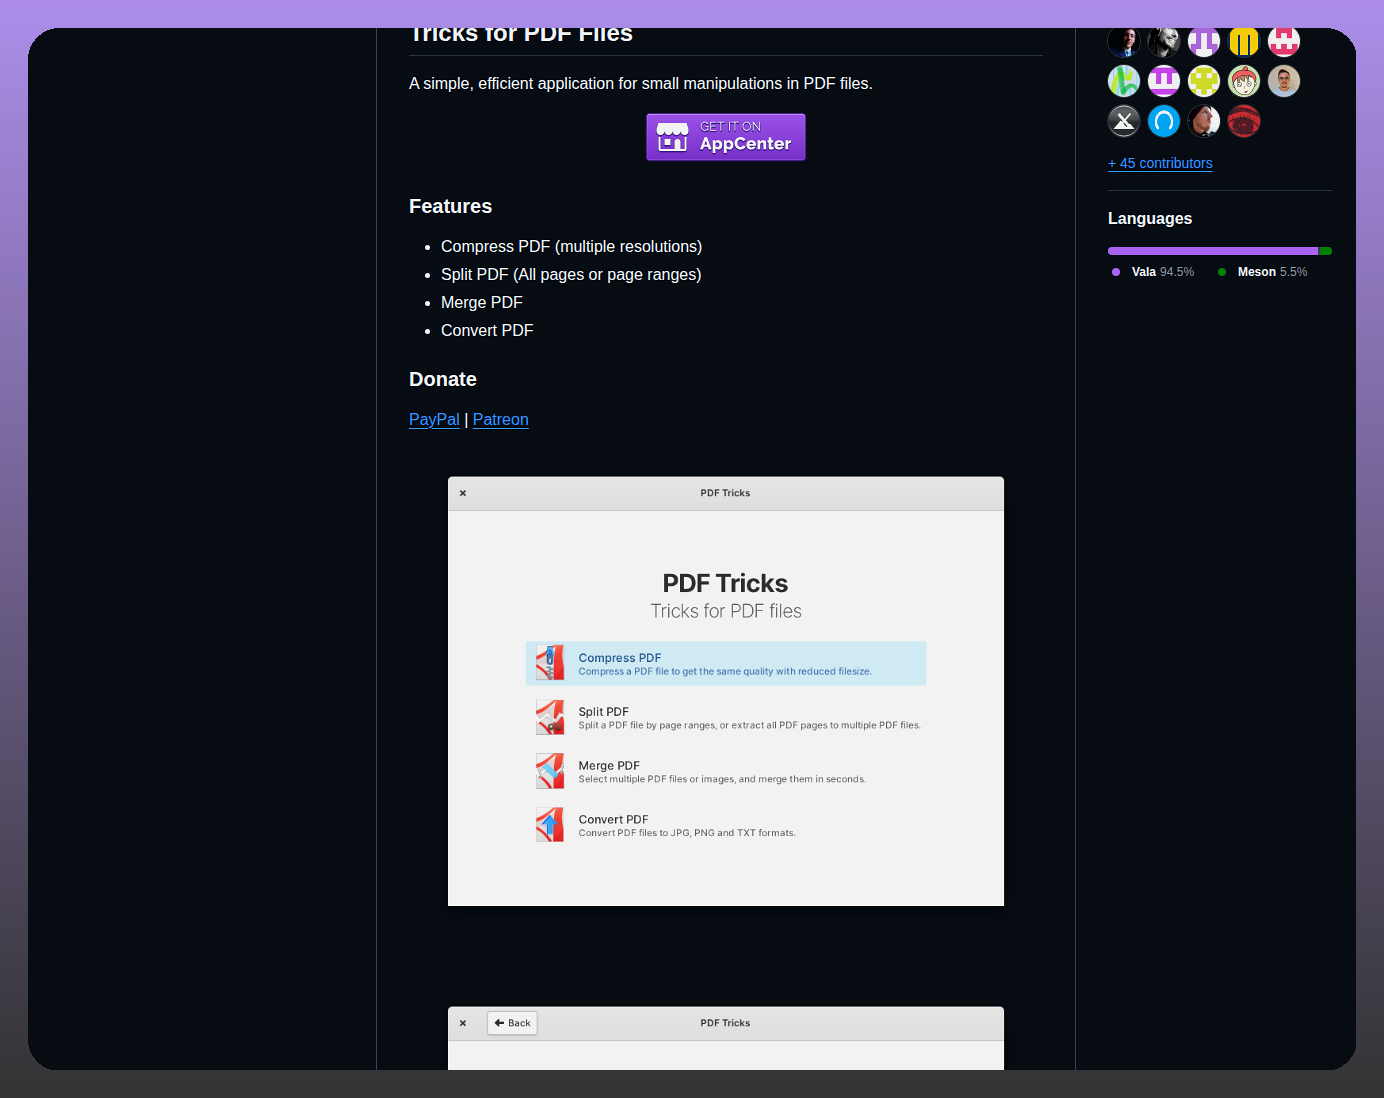Click the 'Donate' heading
1384x1098 pixels.
click(x=443, y=379)
